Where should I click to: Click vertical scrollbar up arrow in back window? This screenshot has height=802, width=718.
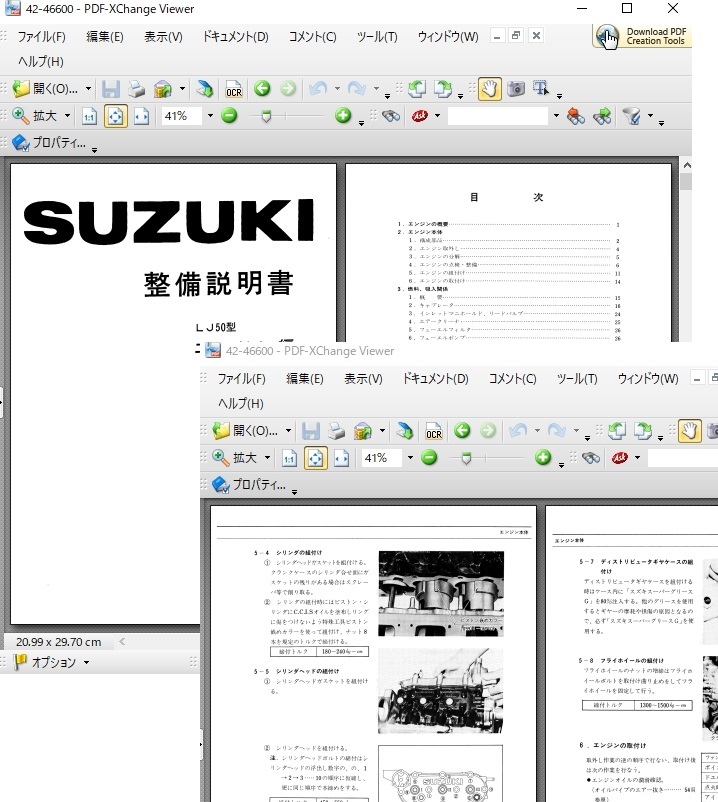coord(687,166)
